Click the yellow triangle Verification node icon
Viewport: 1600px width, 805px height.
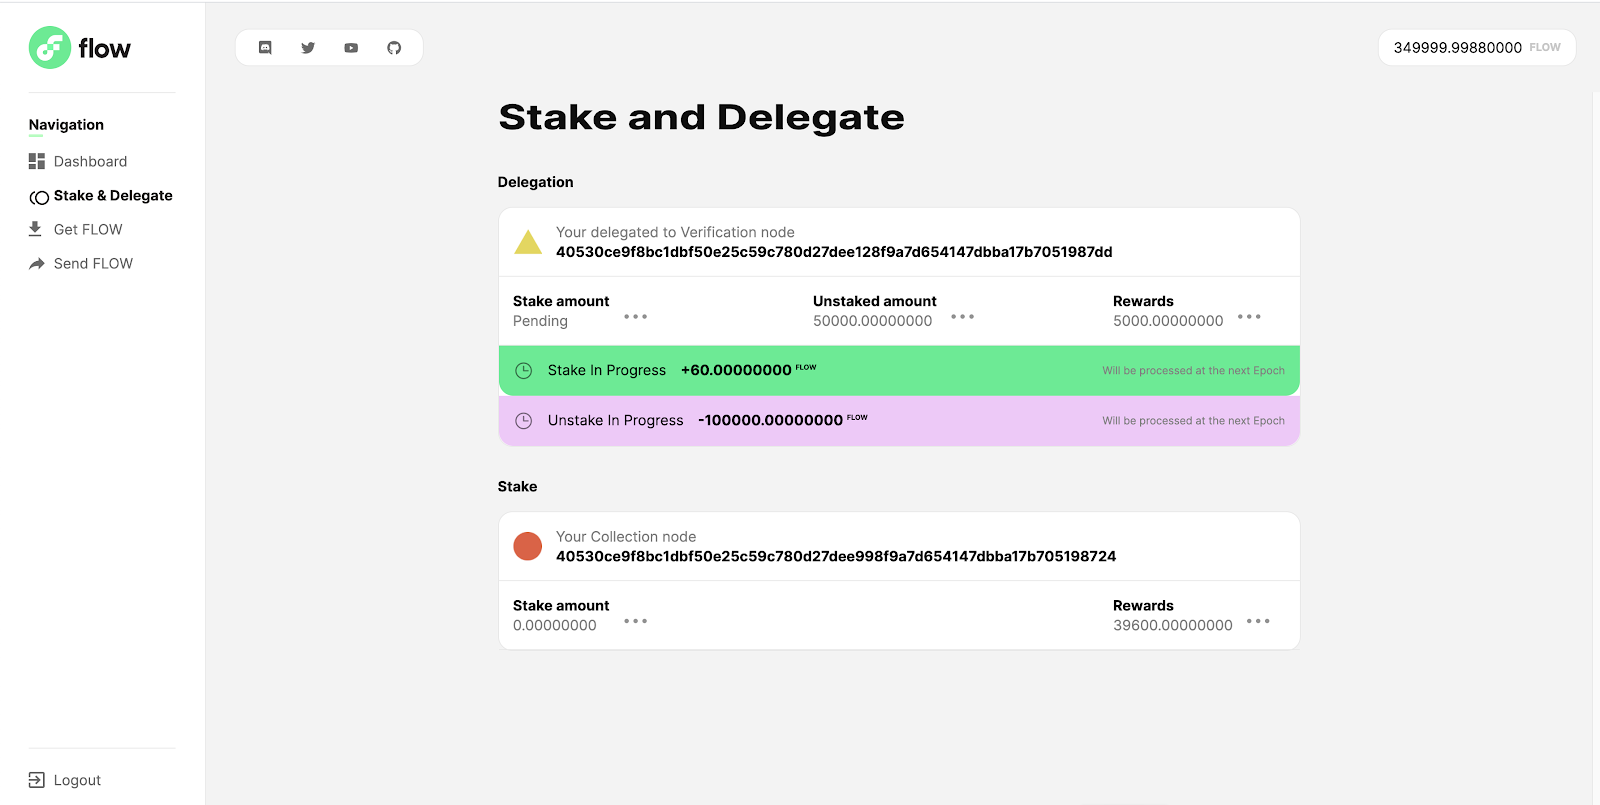point(527,242)
